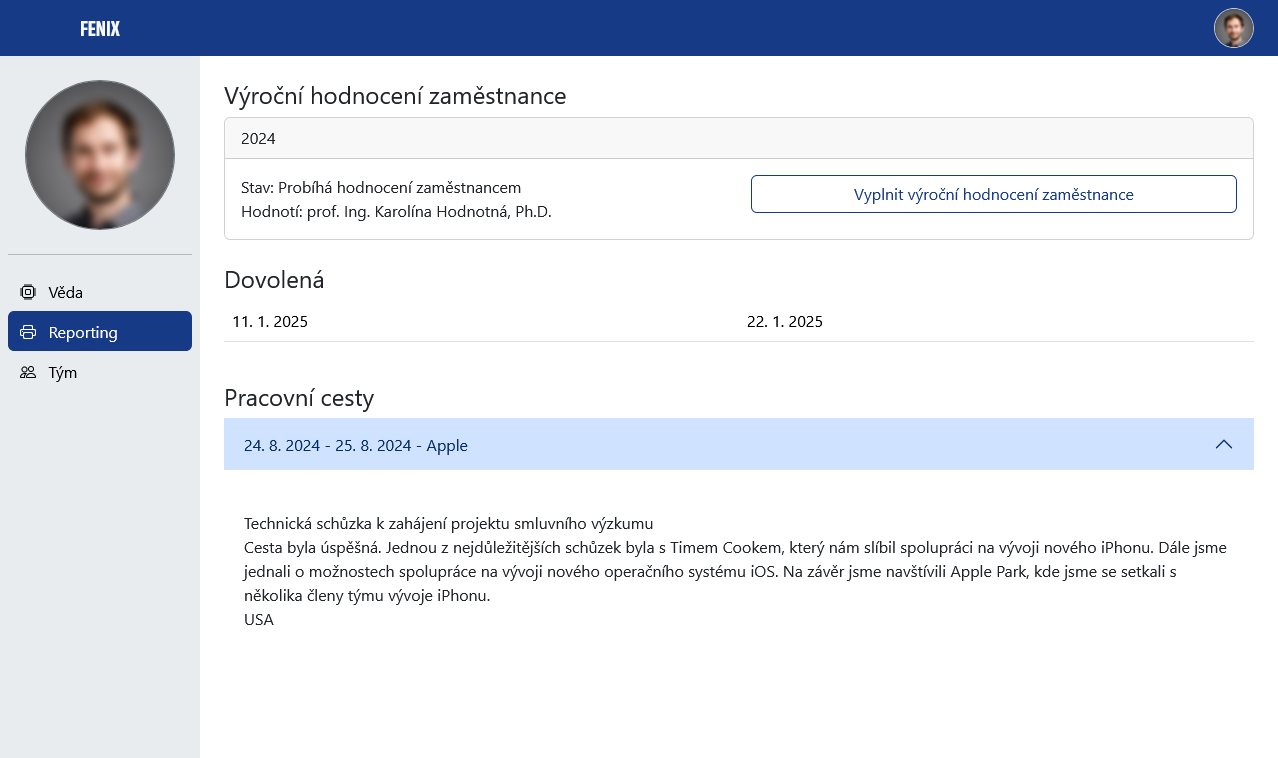Click the 2024 evaluation card header
Viewport: 1278px width, 758px height.
[x=739, y=138]
